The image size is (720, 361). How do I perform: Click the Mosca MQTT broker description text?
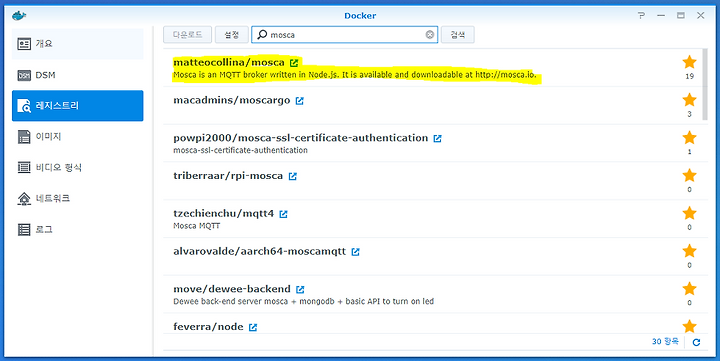coord(354,75)
